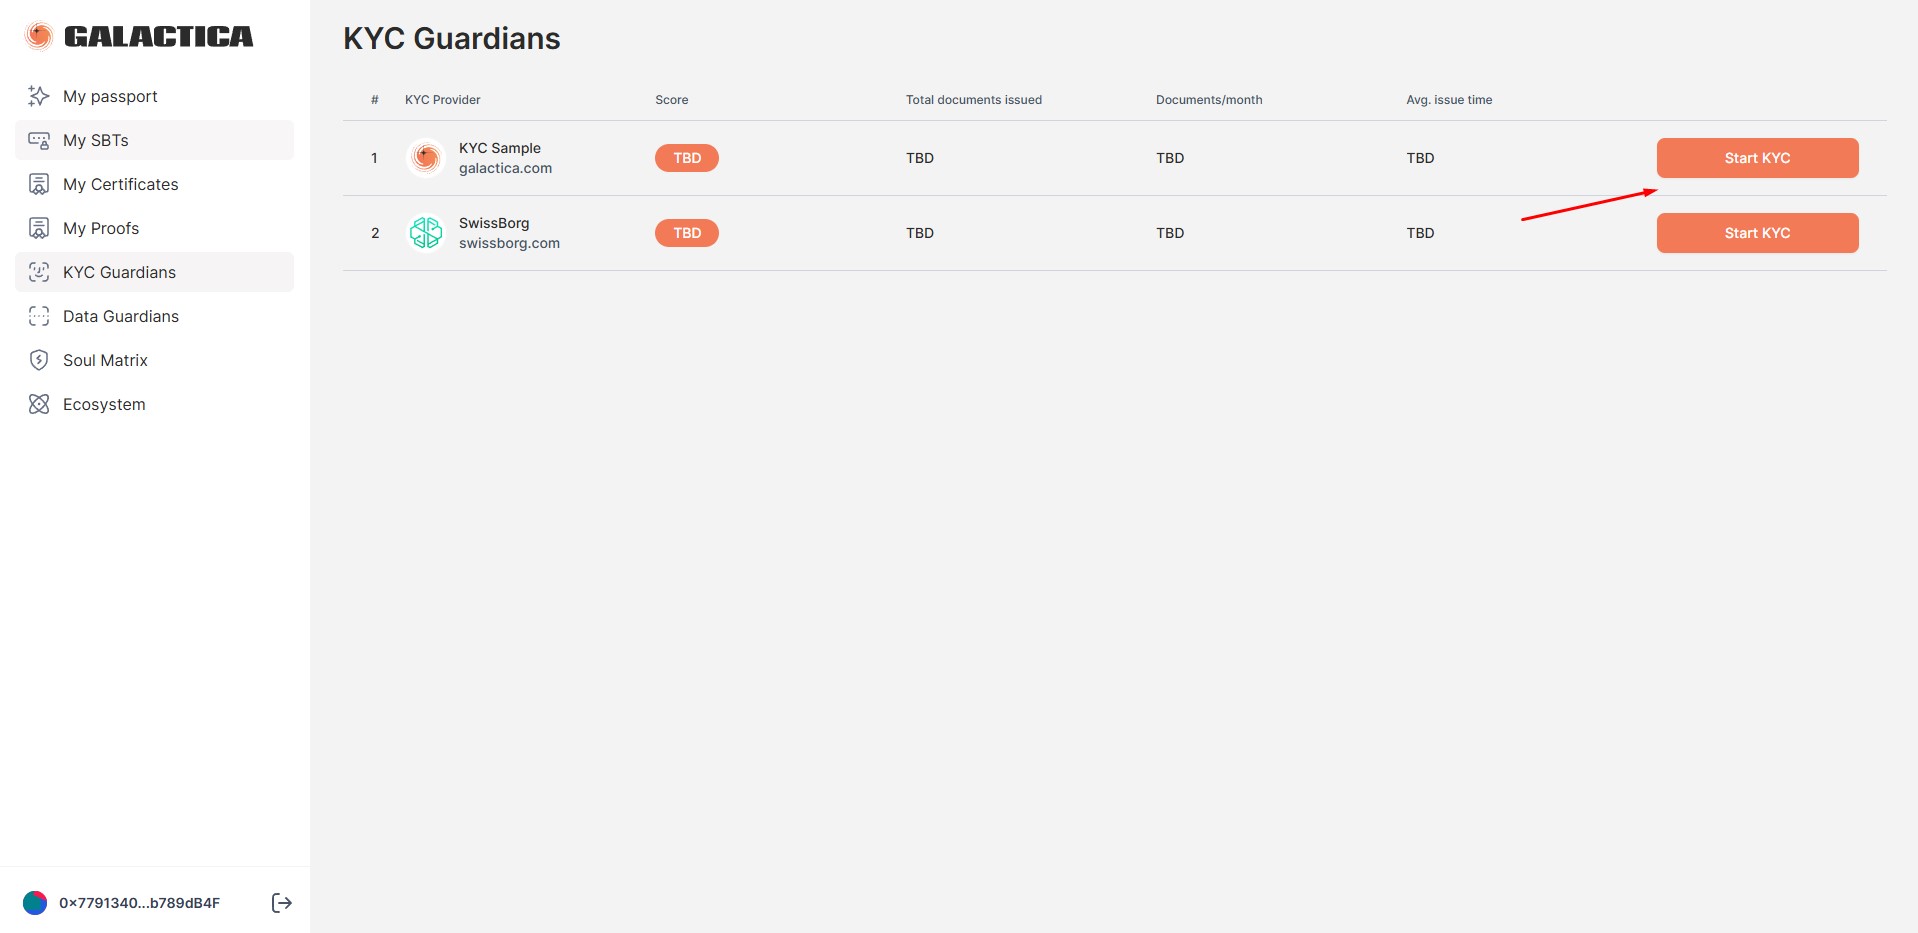Start KYC with KYC Sample provider
The height and width of the screenshot is (933, 1918).
(x=1757, y=158)
